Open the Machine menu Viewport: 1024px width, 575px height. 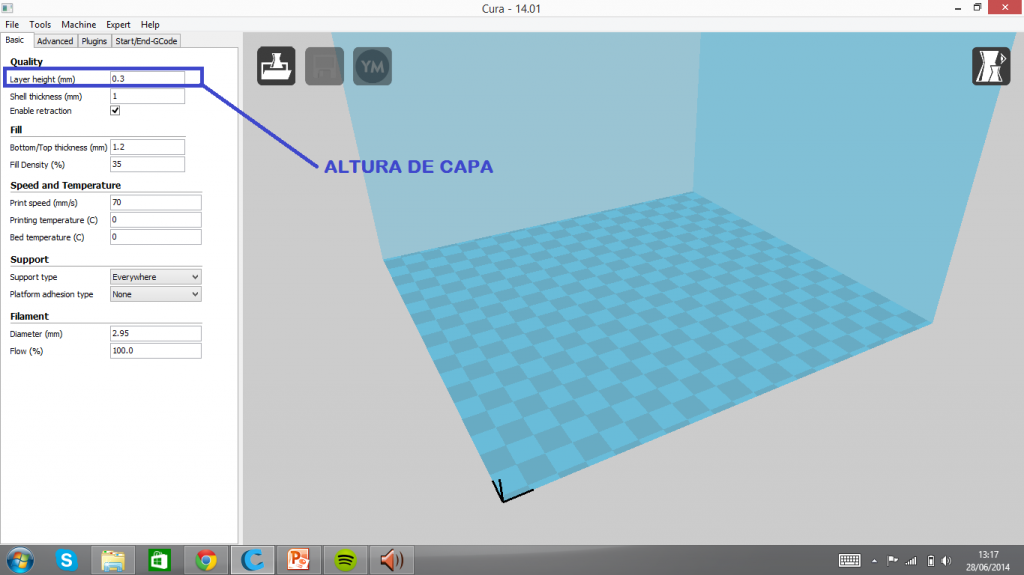79,24
